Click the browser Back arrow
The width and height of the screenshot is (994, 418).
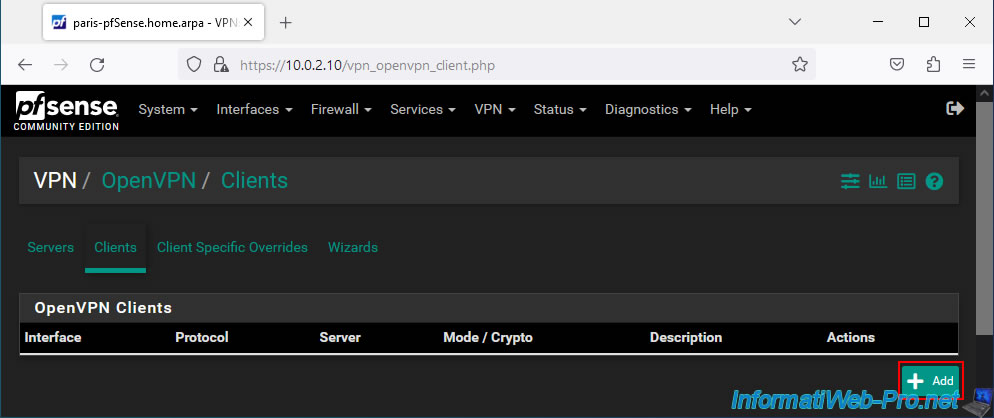tap(25, 65)
